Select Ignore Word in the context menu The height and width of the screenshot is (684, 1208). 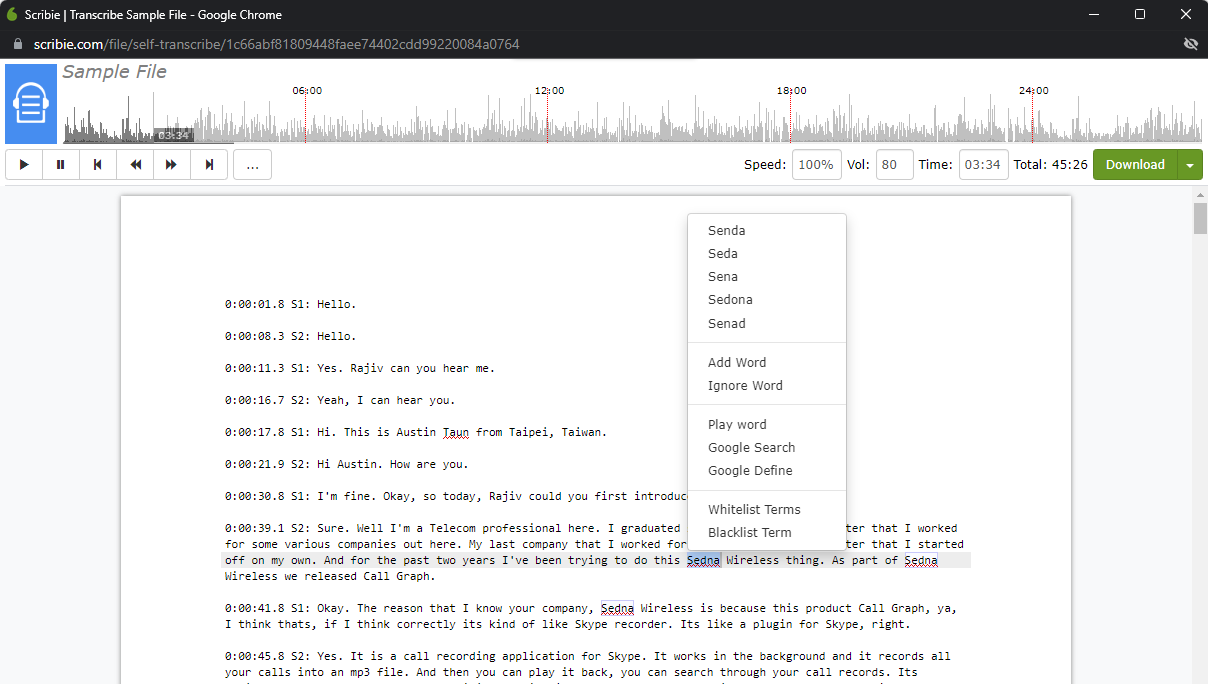[x=767, y=386]
